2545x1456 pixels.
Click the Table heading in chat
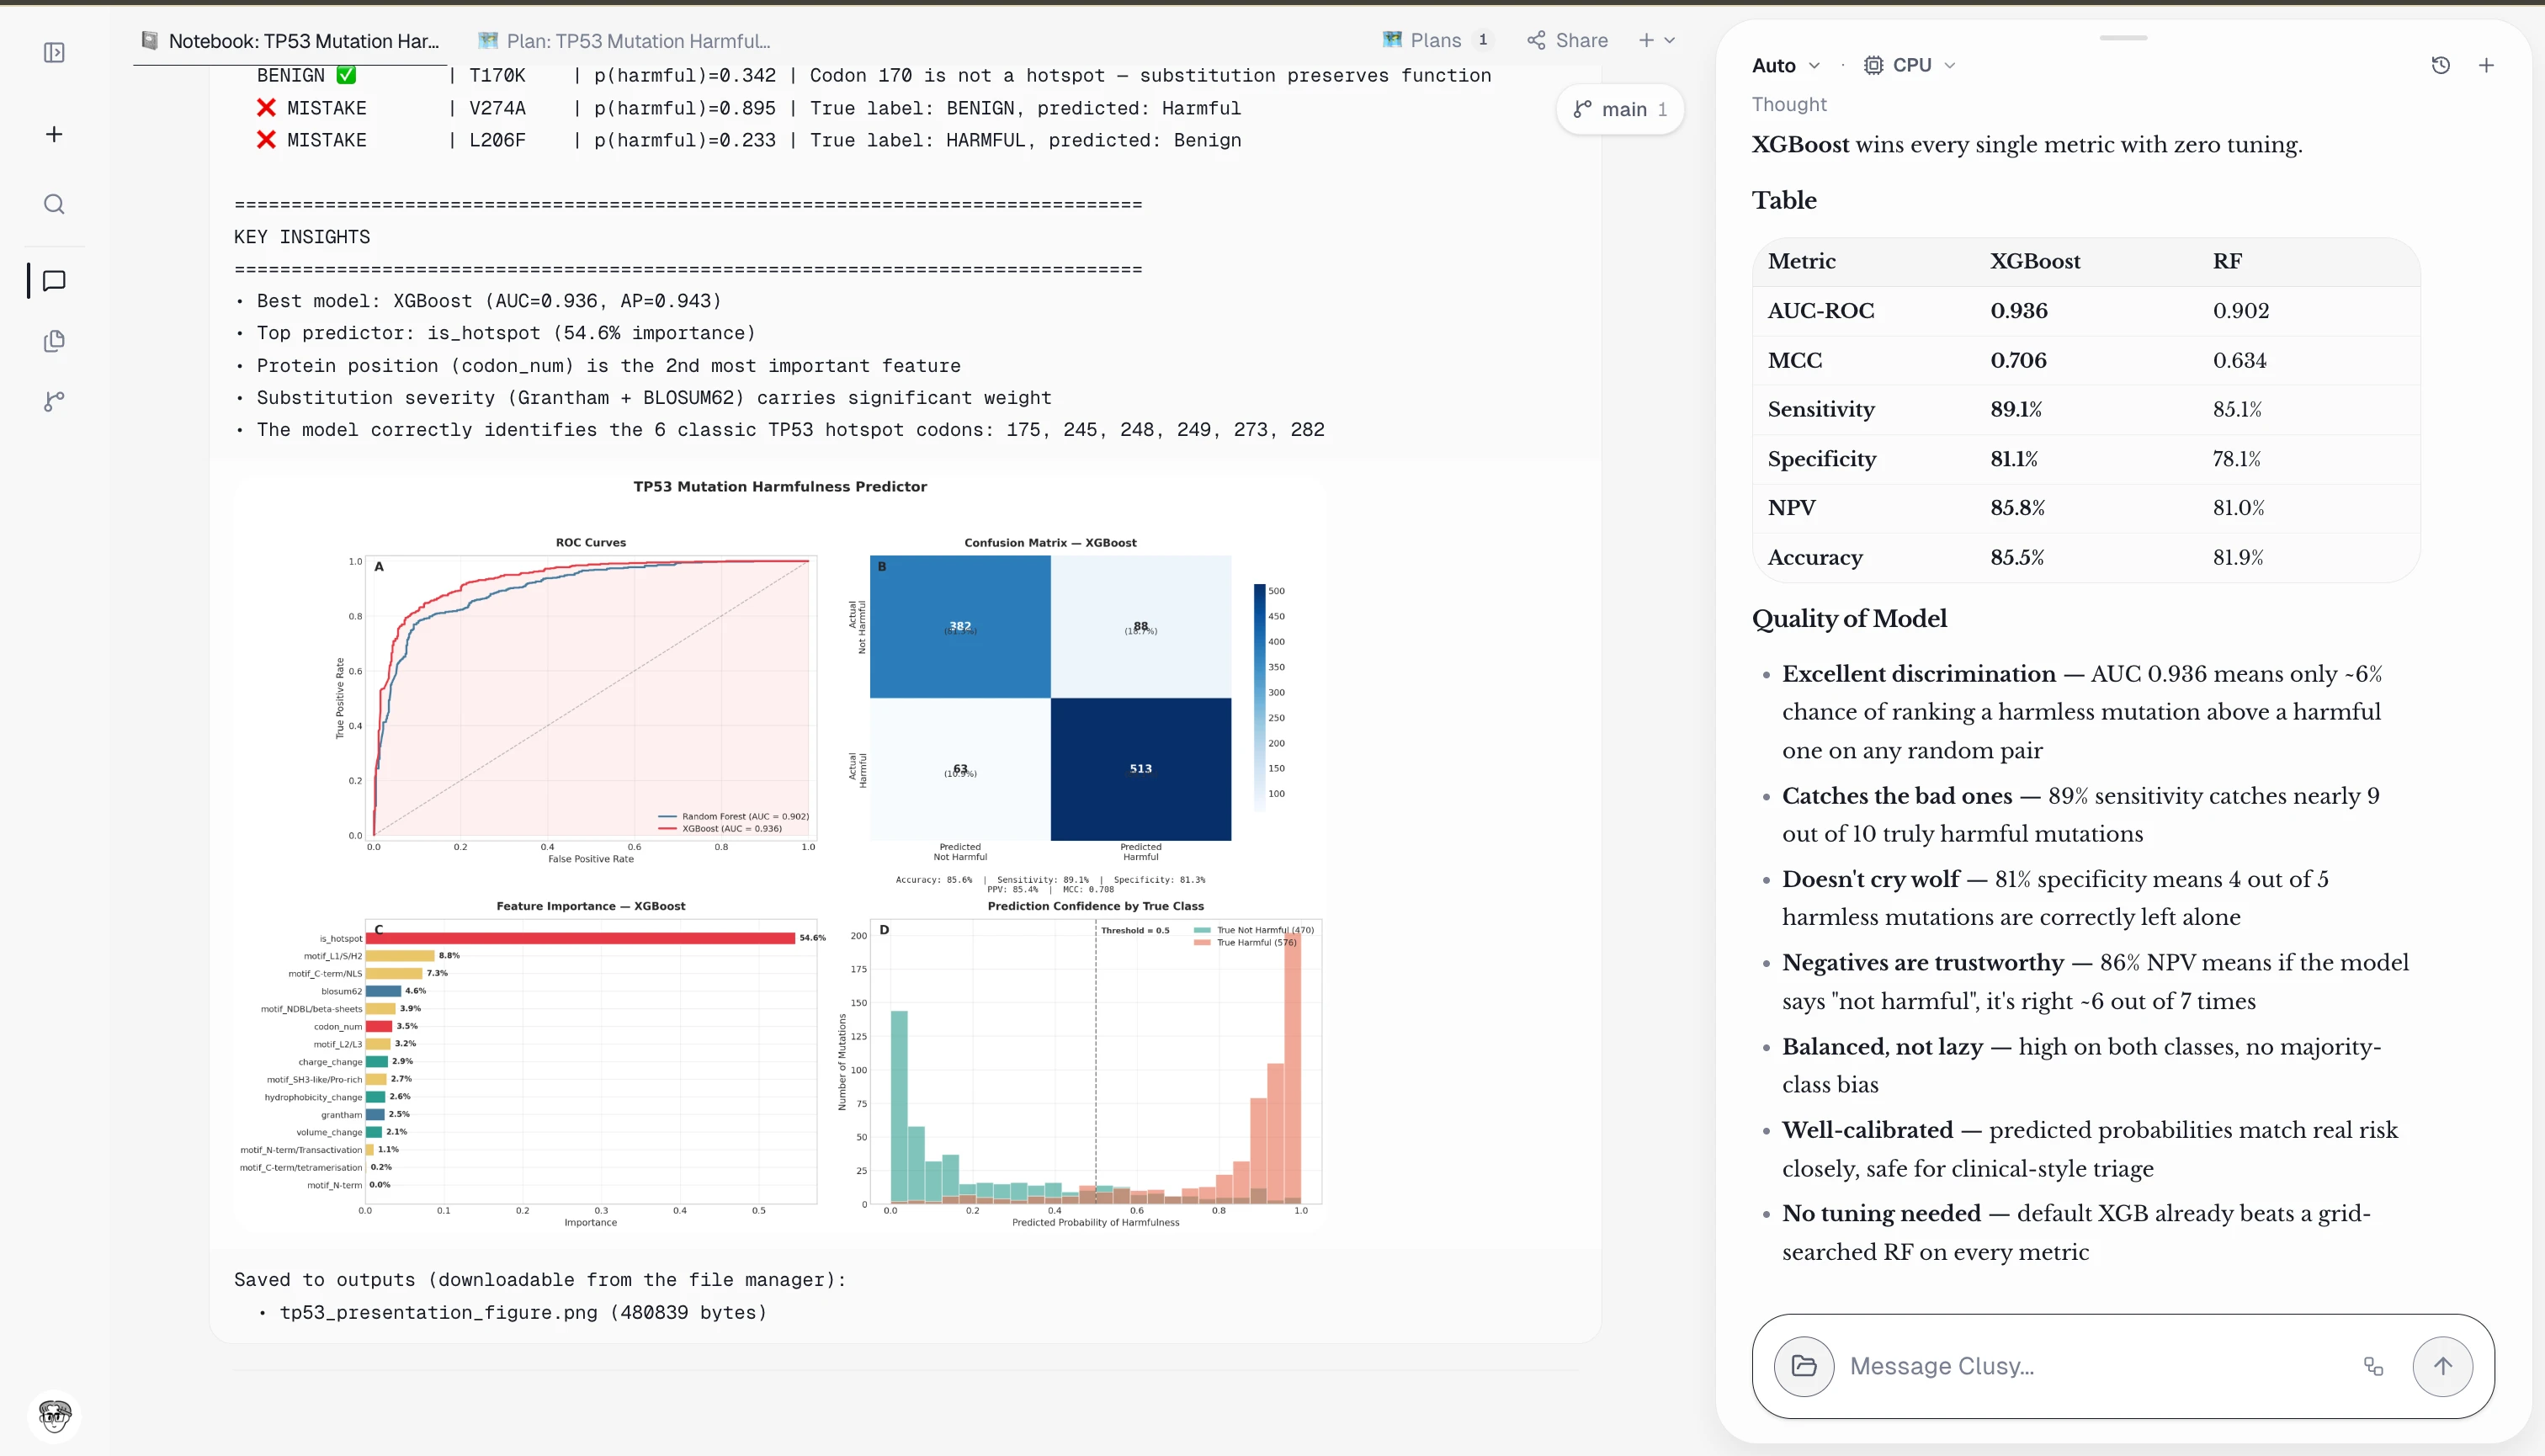pyautogui.click(x=1784, y=200)
